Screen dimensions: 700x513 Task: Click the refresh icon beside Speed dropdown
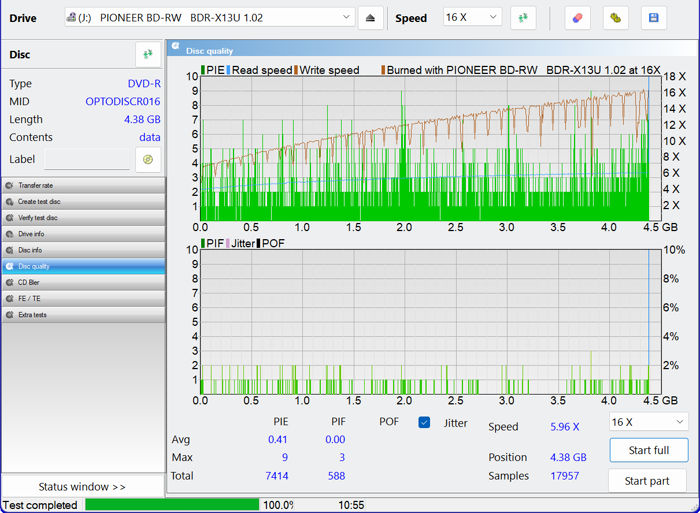[x=523, y=18]
